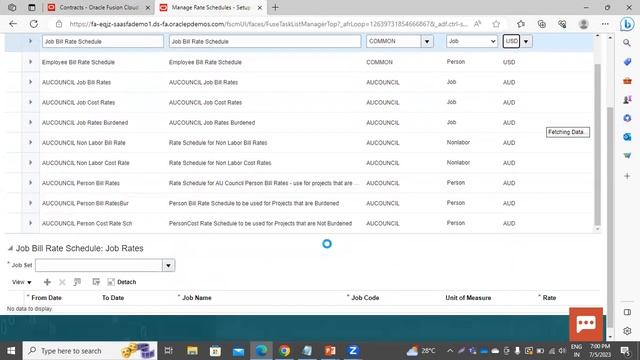The width and height of the screenshot is (640, 360).
Task: Open the Freeze column icon
Action: coord(77,282)
